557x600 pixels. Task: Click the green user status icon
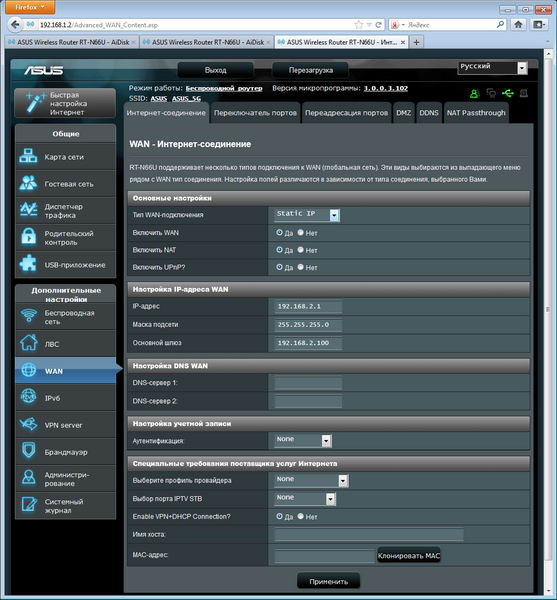point(474,93)
